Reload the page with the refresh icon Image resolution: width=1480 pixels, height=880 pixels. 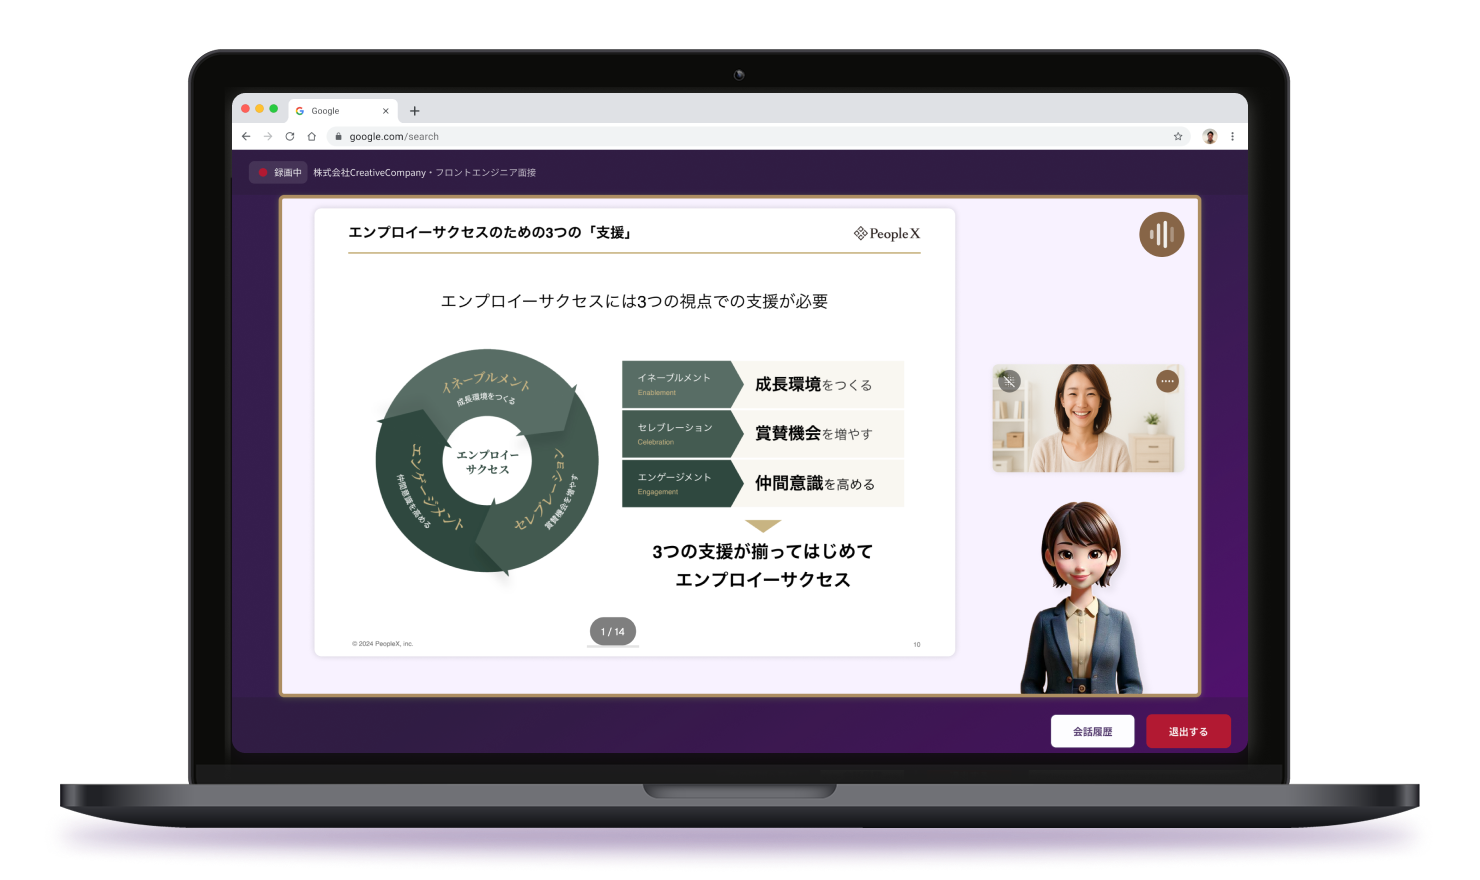[290, 136]
